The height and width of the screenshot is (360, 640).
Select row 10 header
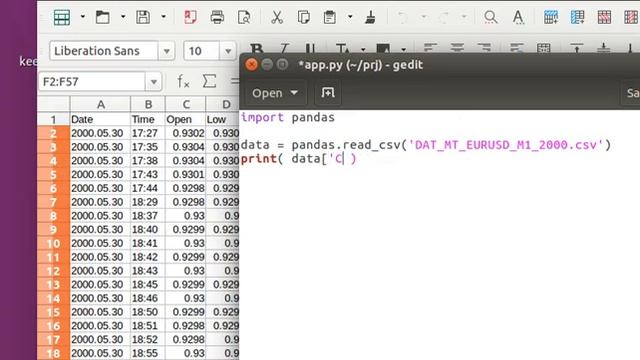[53, 243]
